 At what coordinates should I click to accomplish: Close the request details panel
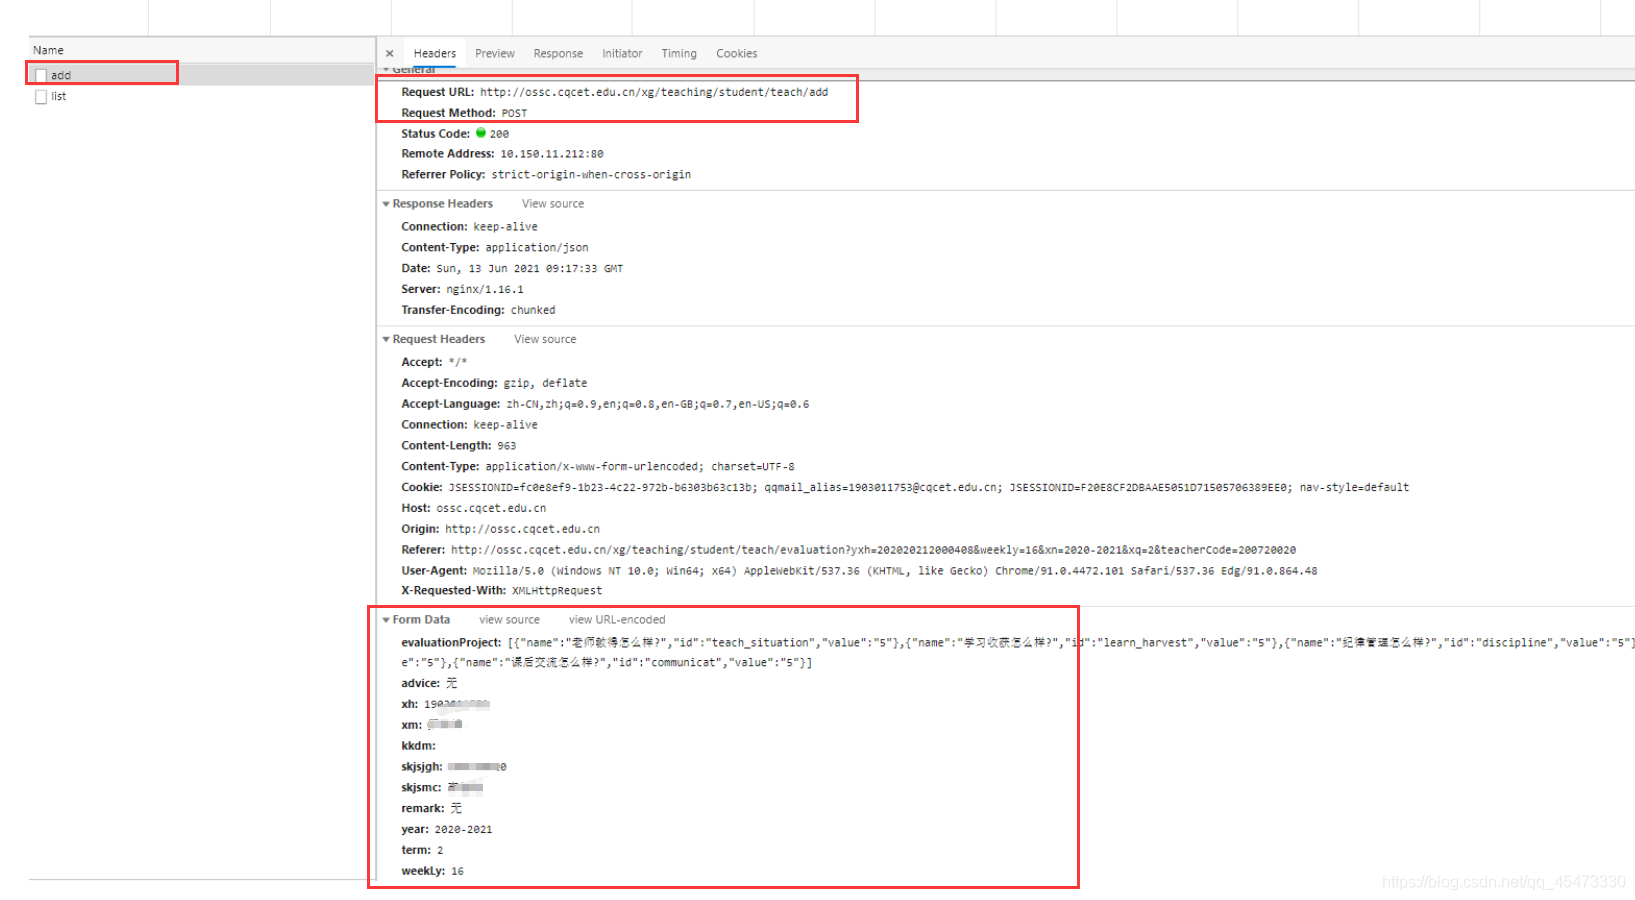(390, 54)
